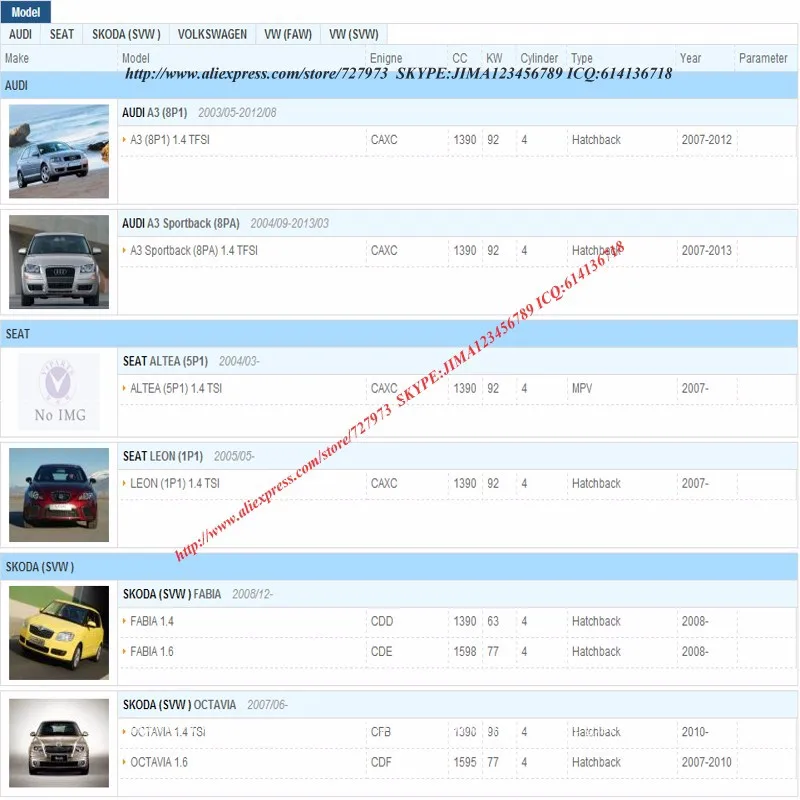Click the AUDI A3 Sportback (8PA) heading
Screen dimensions: 800x800
pyautogui.click(x=181, y=223)
